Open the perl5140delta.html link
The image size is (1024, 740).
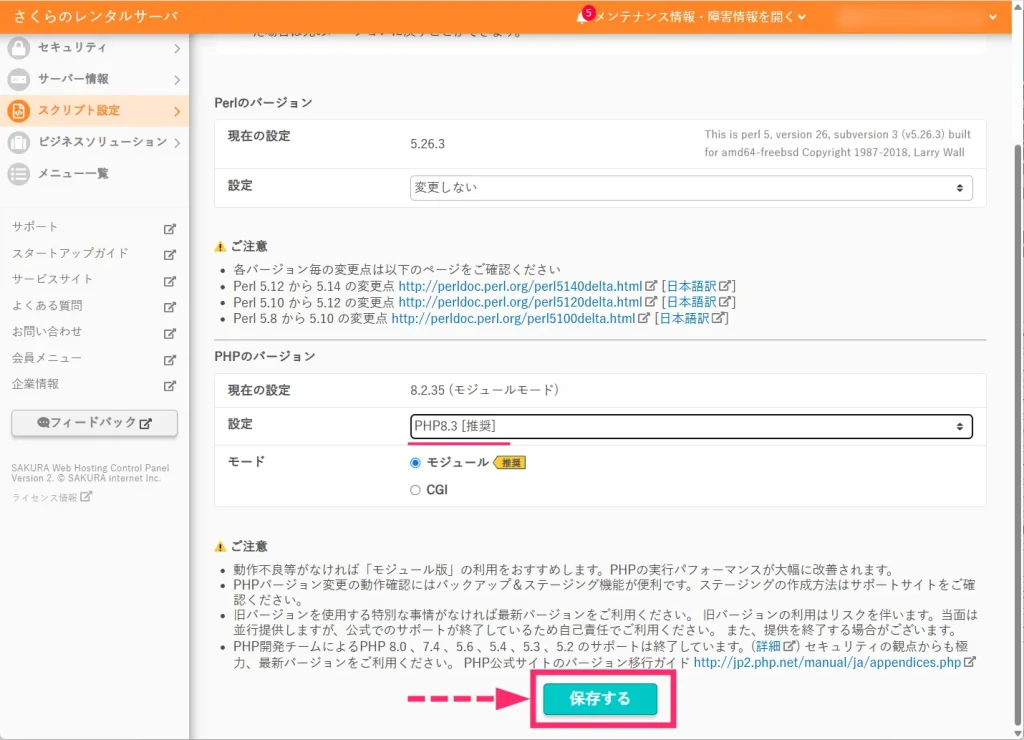click(520, 285)
